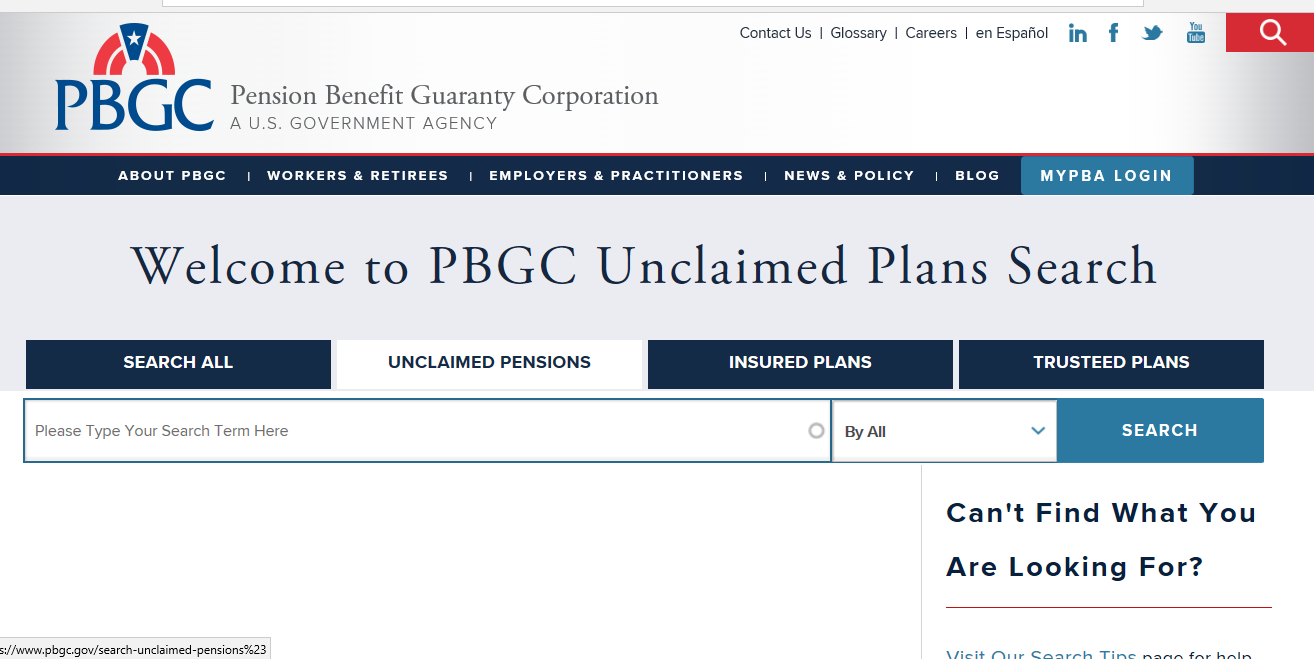Open the Twitter icon link
This screenshot has height=659, width=1314.
coord(1152,32)
